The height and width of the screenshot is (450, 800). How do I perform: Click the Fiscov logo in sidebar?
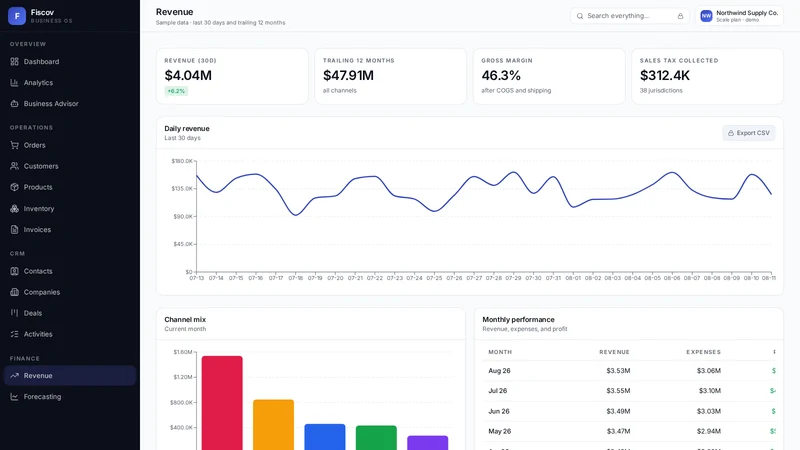(17, 16)
